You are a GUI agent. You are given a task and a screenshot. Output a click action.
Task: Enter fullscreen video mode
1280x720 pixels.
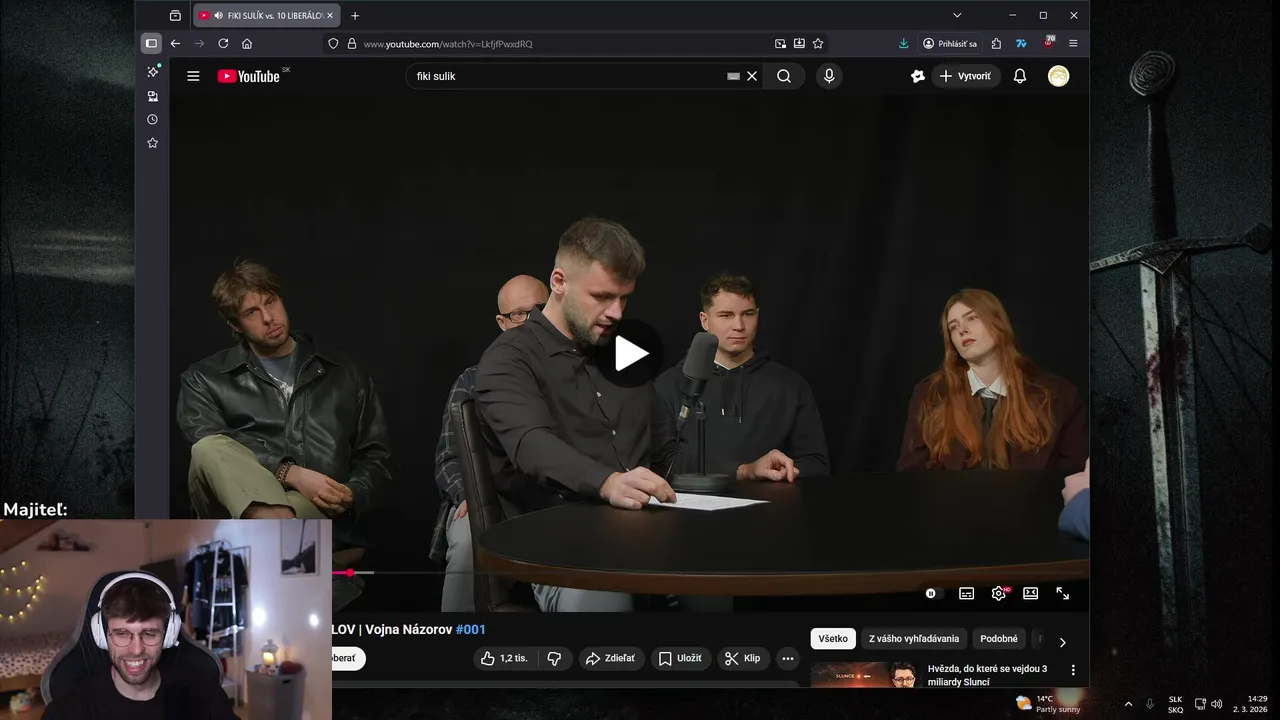(1062, 593)
